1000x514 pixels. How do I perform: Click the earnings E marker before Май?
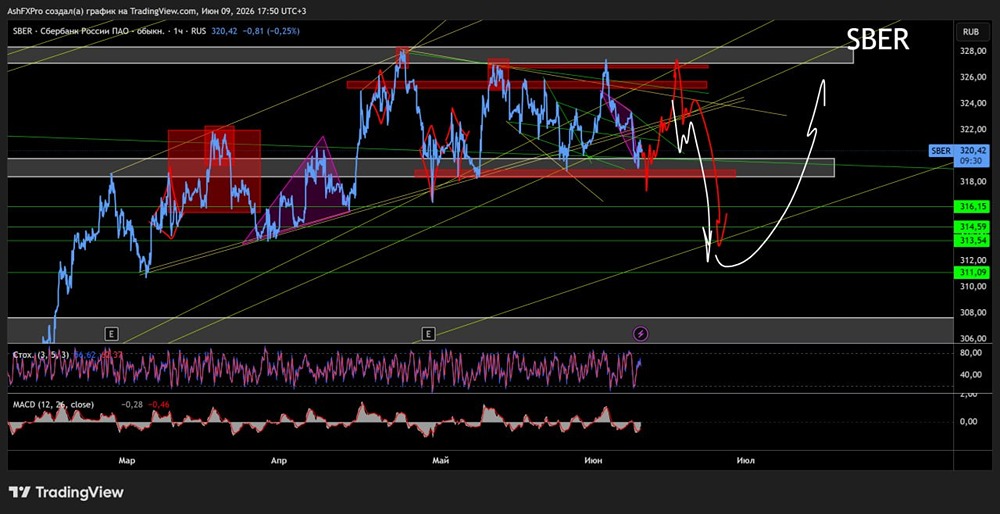click(x=429, y=333)
